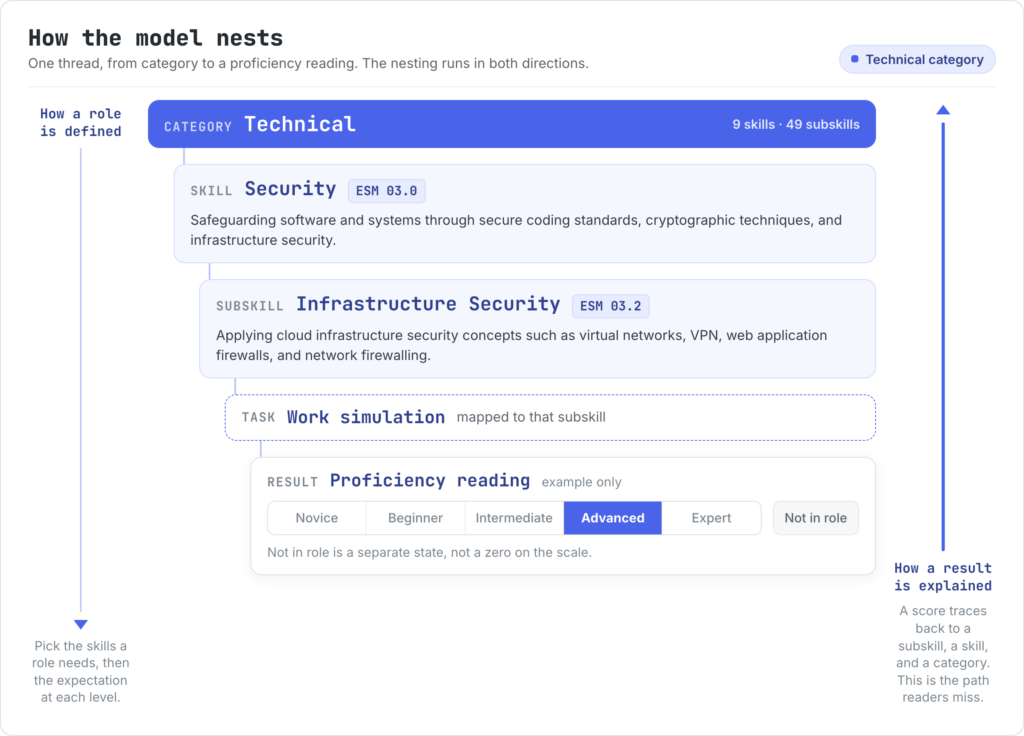Image resolution: width=1024 pixels, height=736 pixels.
Task: Select the Intermediate proficiency level
Action: pos(514,518)
